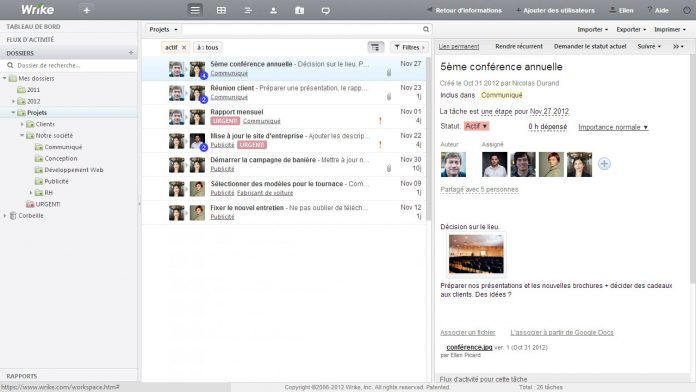This screenshot has width=696, height=392.
Task: Open the workload person view icon
Action: (x=273, y=10)
